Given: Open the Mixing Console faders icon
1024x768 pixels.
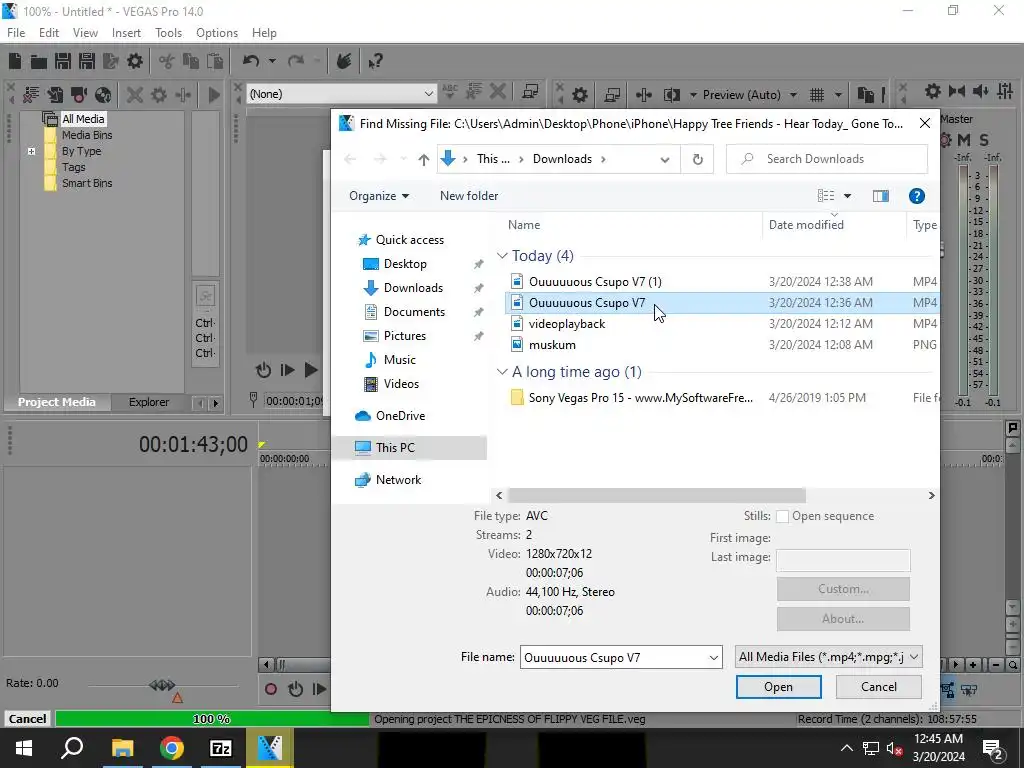Looking at the screenshot, I should click(x=1005, y=91).
